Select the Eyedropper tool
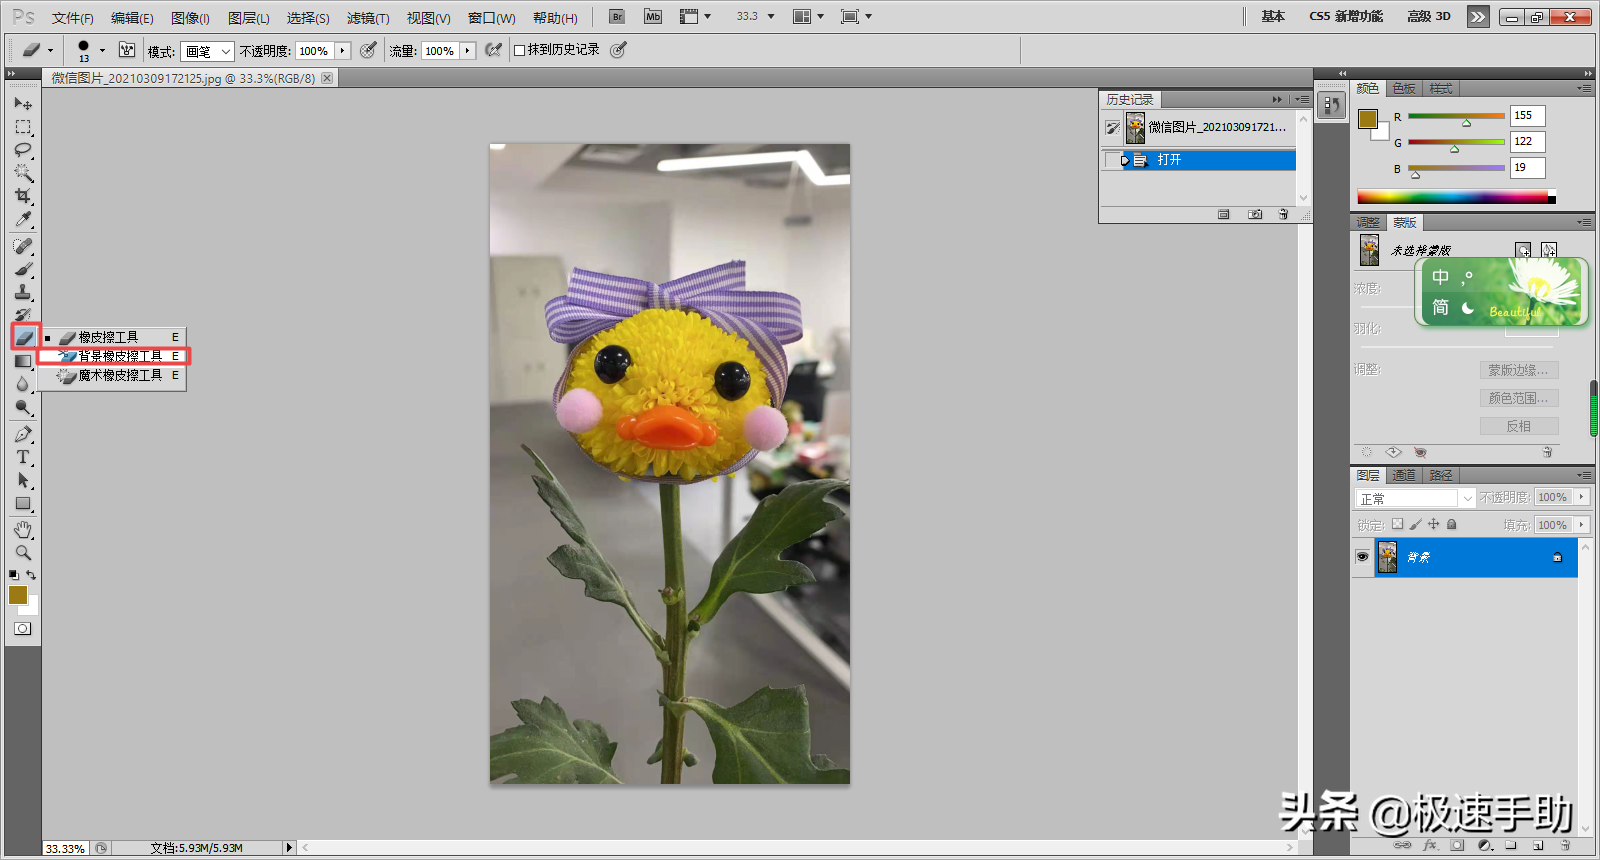Viewport: 1600px width, 860px height. pyautogui.click(x=23, y=219)
